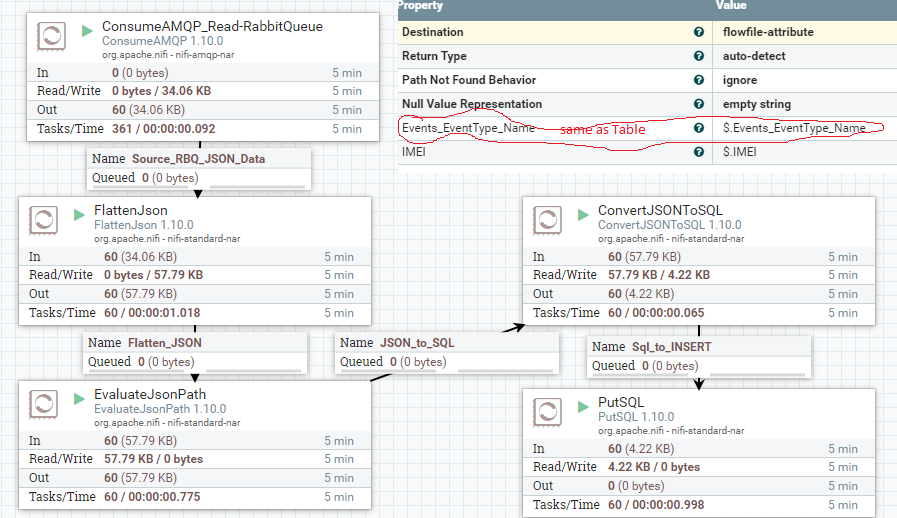Change the Return Type auto-detect value
The height and width of the screenshot is (518, 897).
(755, 56)
